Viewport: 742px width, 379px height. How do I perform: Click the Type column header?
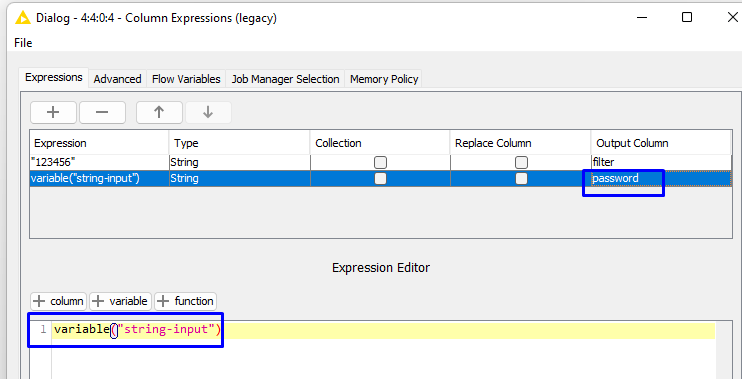point(239,143)
